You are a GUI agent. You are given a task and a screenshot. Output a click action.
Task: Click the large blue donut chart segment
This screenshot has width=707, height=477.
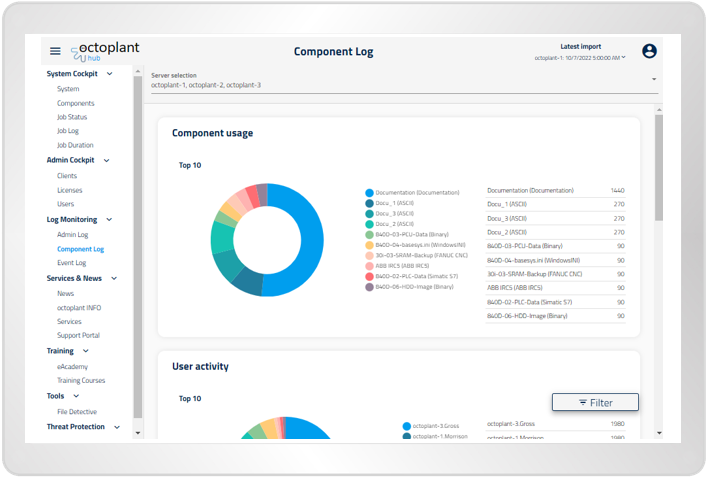click(311, 240)
